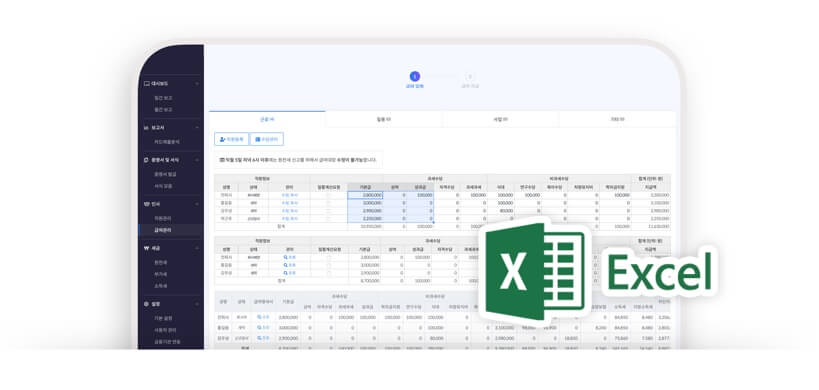
Task: Collapse the 인사 section chevron
Action: (x=197, y=204)
